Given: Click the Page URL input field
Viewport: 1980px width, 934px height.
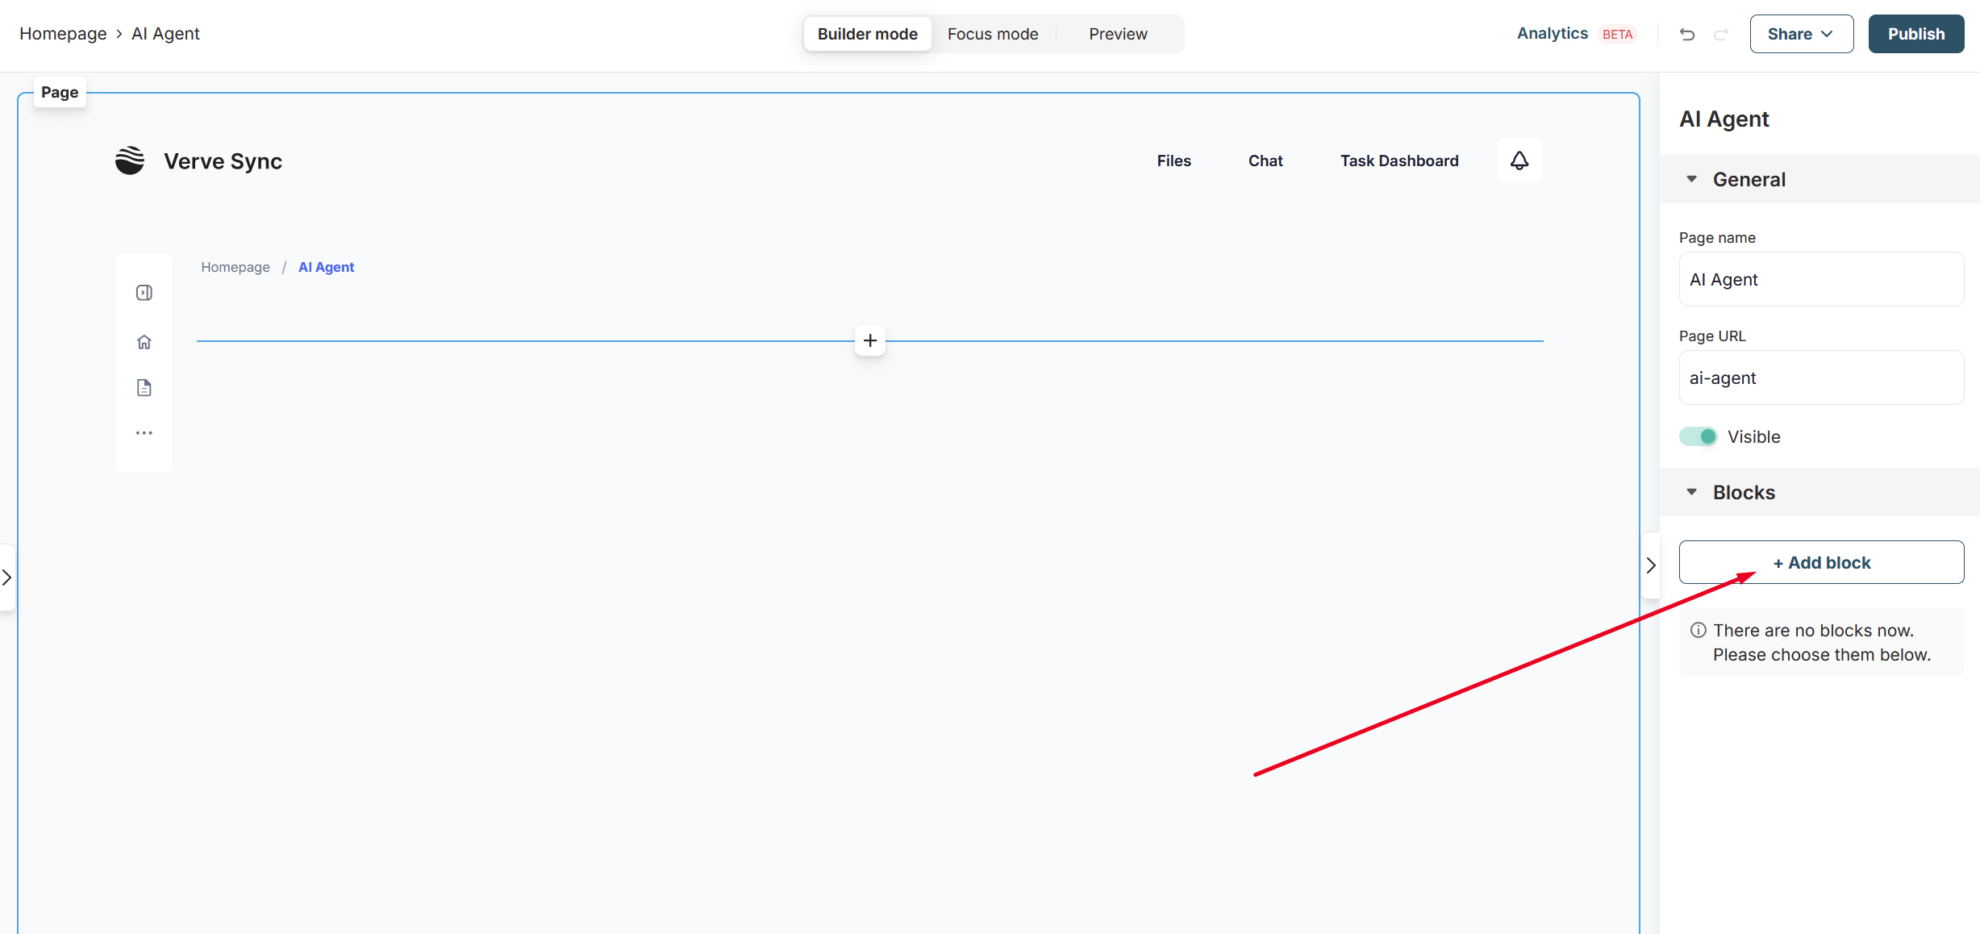Looking at the screenshot, I should pyautogui.click(x=1820, y=377).
